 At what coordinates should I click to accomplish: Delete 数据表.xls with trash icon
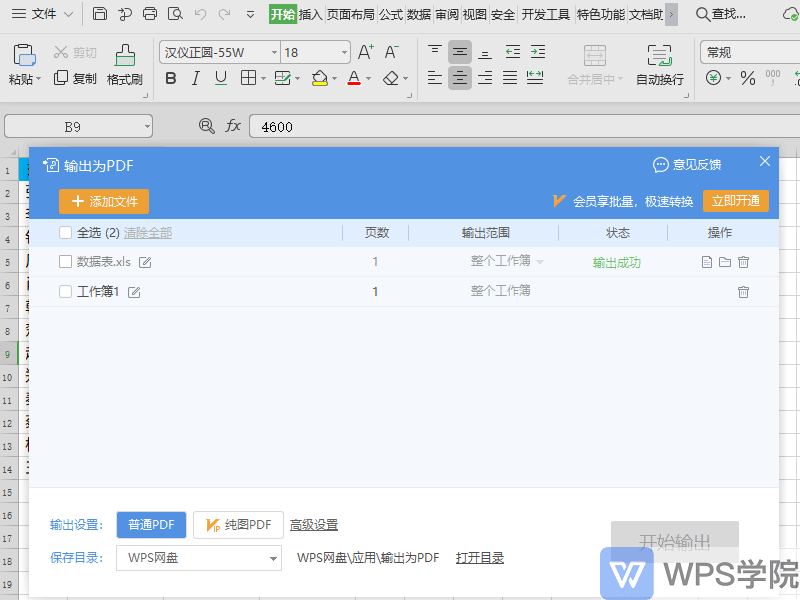point(743,262)
